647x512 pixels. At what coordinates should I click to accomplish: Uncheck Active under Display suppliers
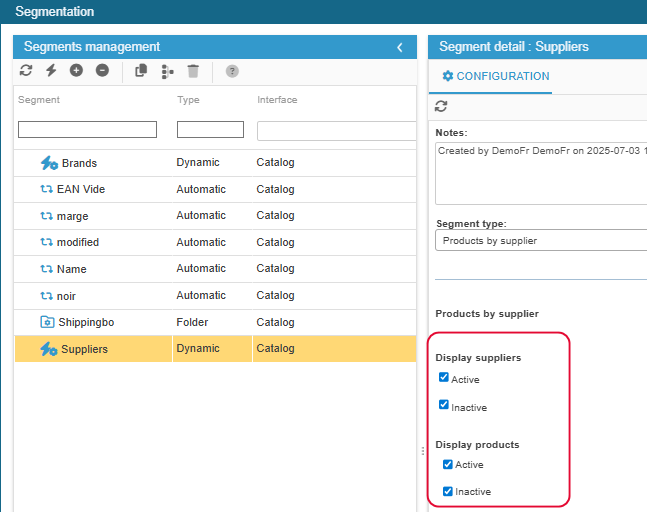[x=444, y=377]
